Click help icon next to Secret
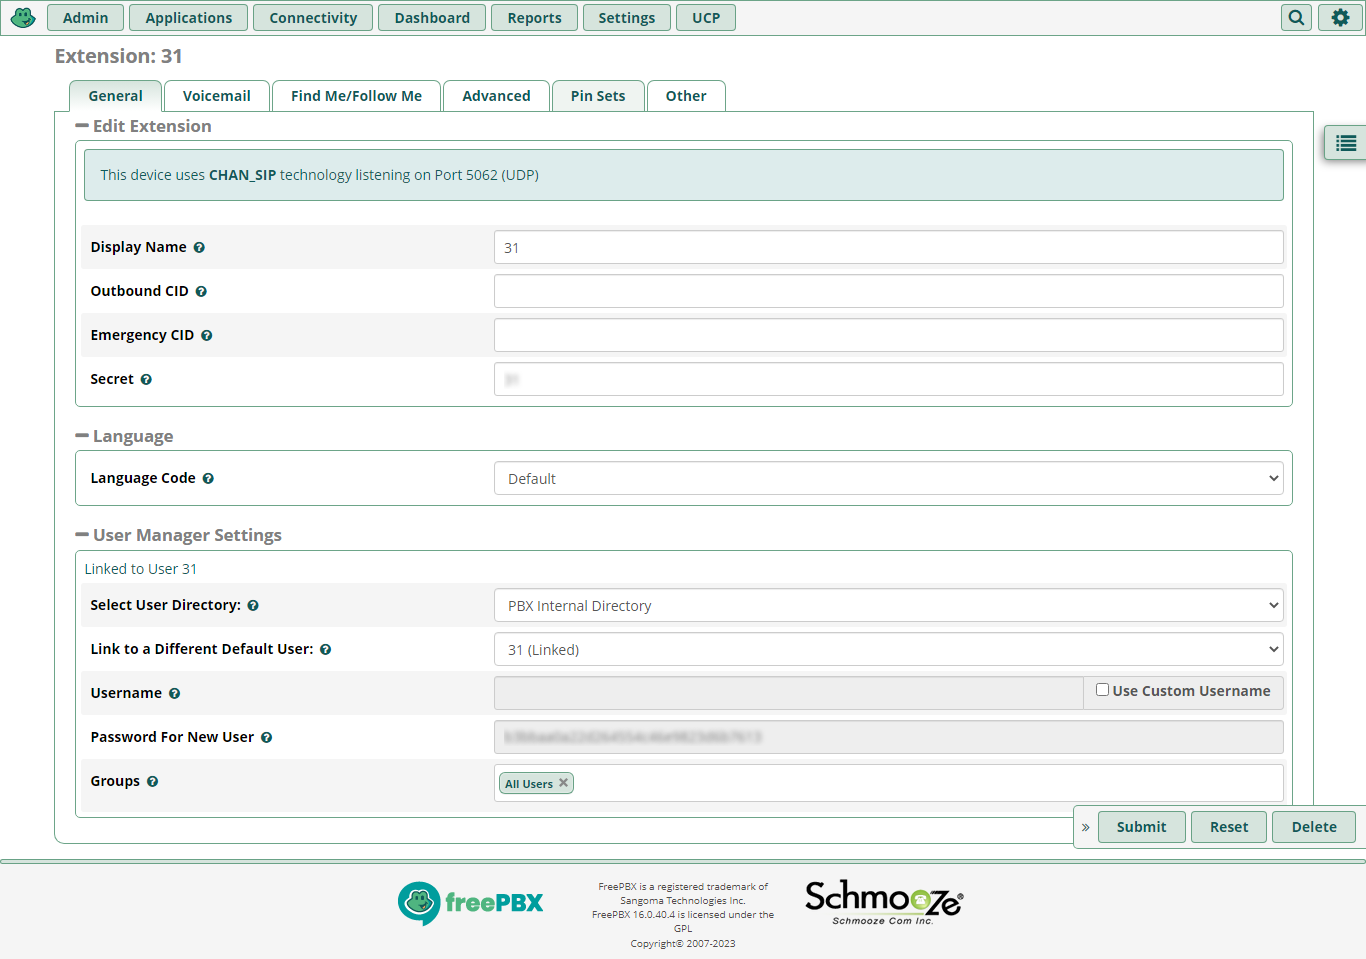Viewport: 1366px width, 959px height. point(146,380)
